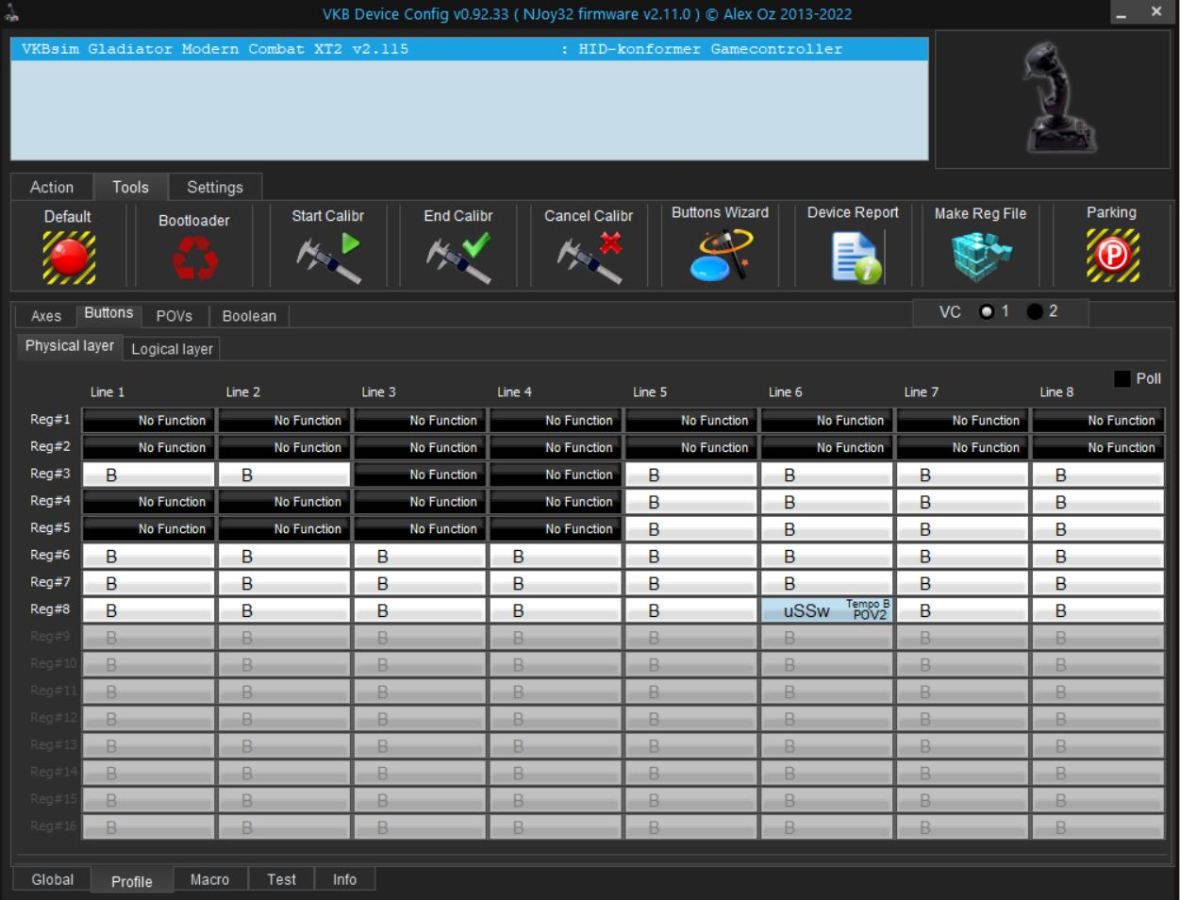Open the Global bottom tab
The width and height of the screenshot is (1180, 900).
coord(53,879)
